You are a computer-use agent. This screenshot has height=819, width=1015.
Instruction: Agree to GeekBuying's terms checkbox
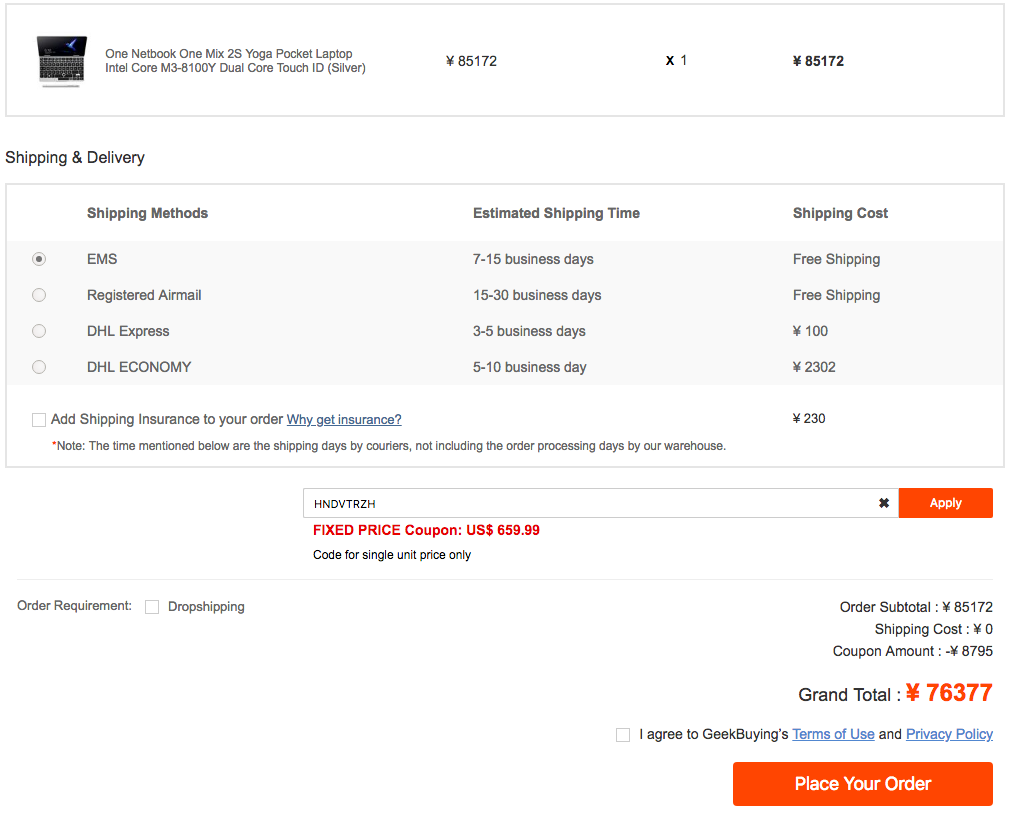click(623, 735)
